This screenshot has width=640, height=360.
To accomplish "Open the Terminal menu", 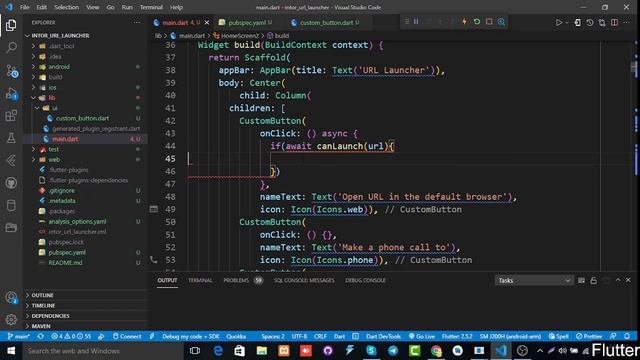I will (151, 7).
